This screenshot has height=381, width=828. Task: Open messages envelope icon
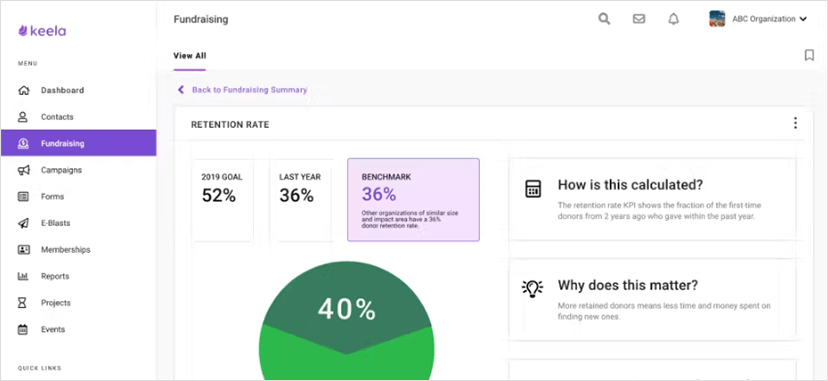(x=639, y=19)
